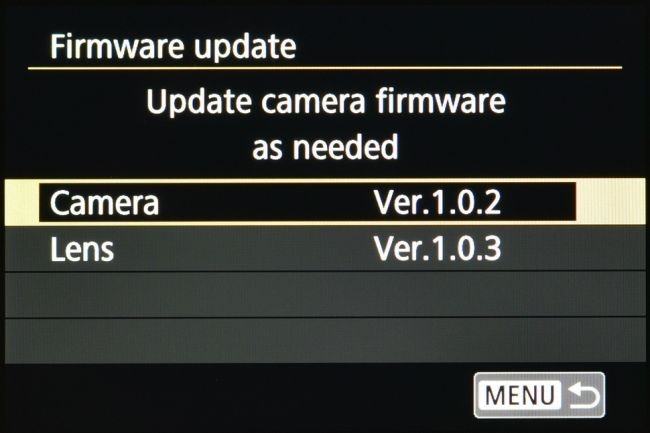Click lens version Ver.1.0.3
Image resolution: width=650 pixels, height=433 pixels.
(x=436, y=249)
